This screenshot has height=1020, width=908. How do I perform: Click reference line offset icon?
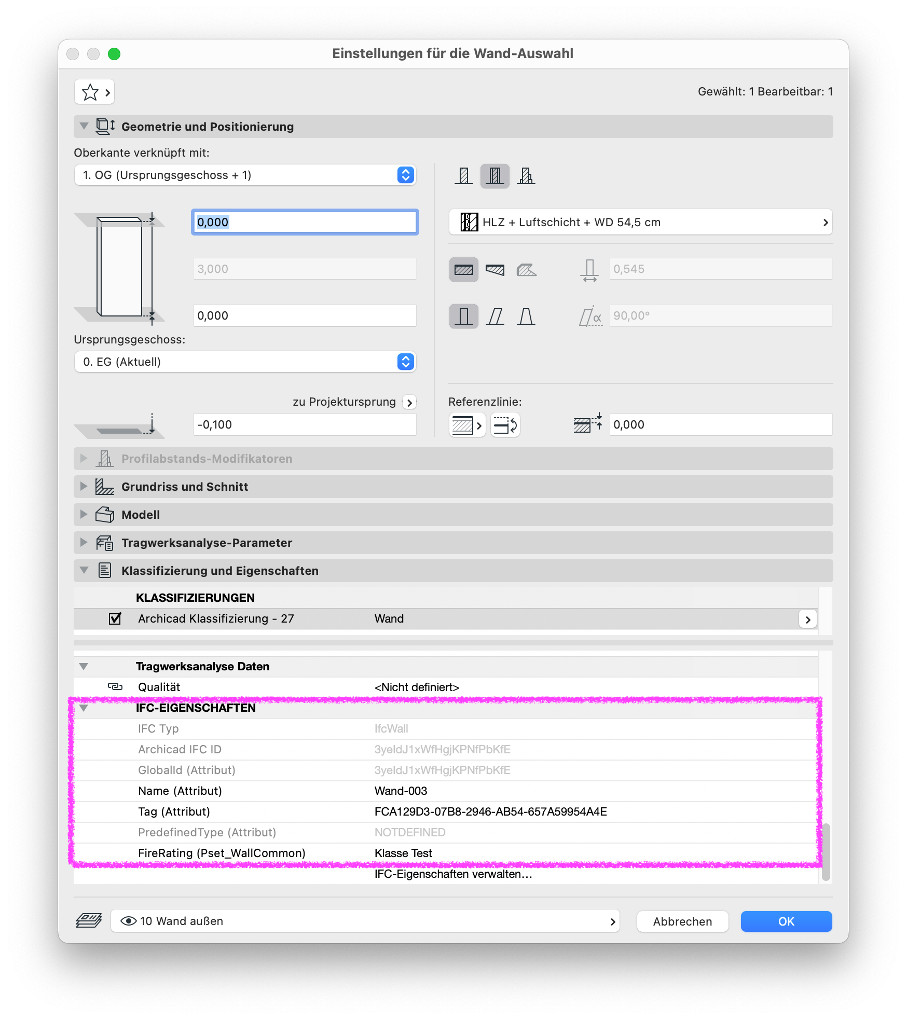coord(588,423)
